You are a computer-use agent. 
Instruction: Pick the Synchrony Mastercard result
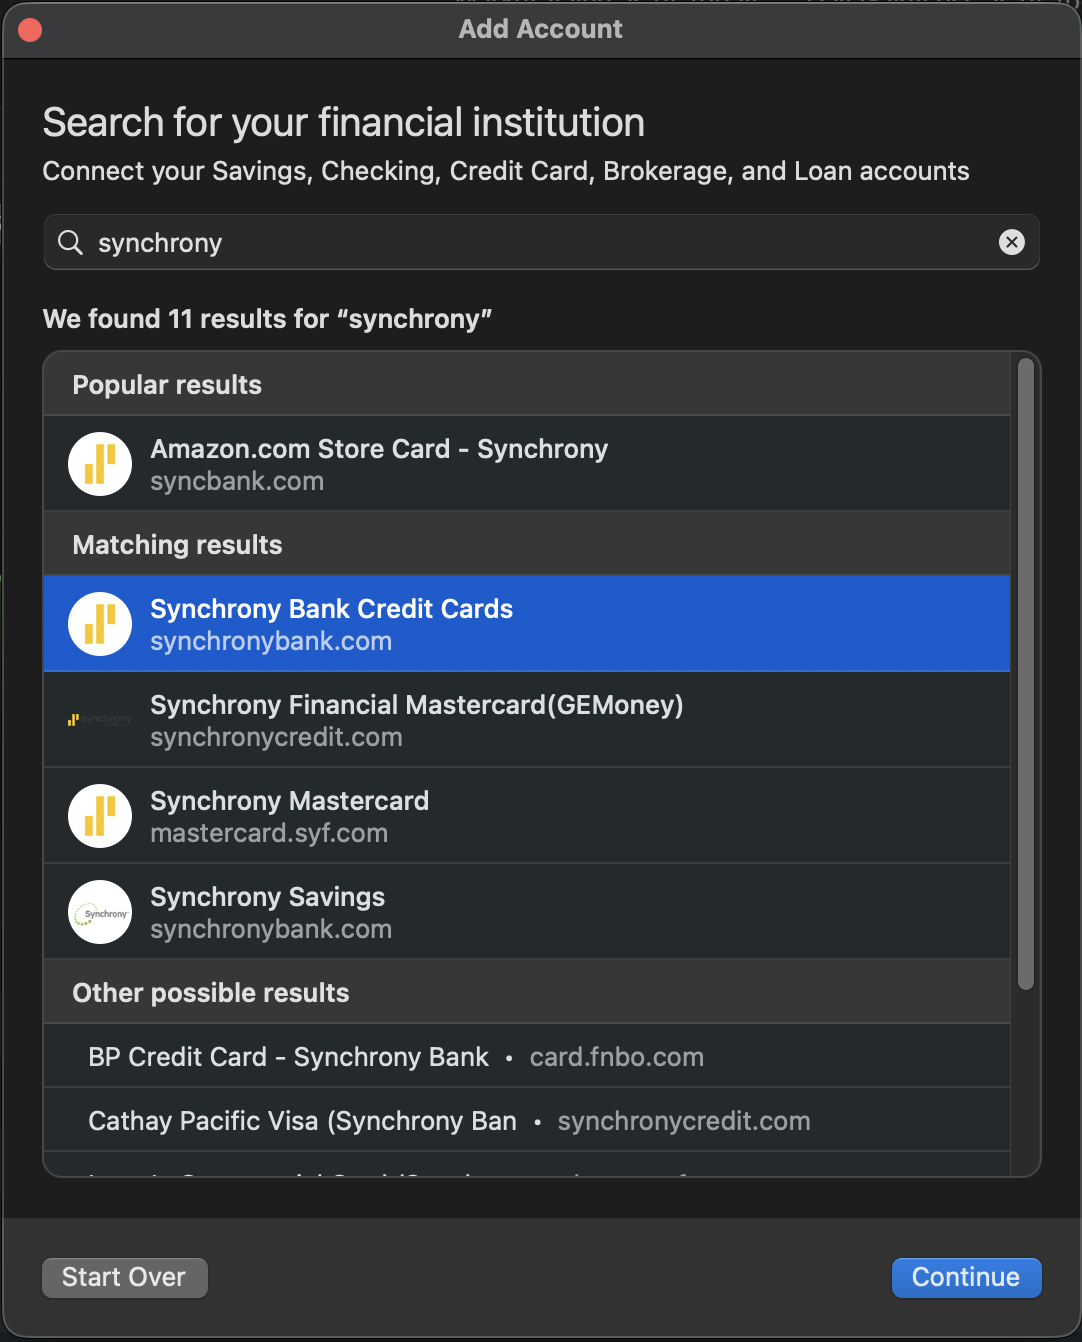(x=527, y=816)
